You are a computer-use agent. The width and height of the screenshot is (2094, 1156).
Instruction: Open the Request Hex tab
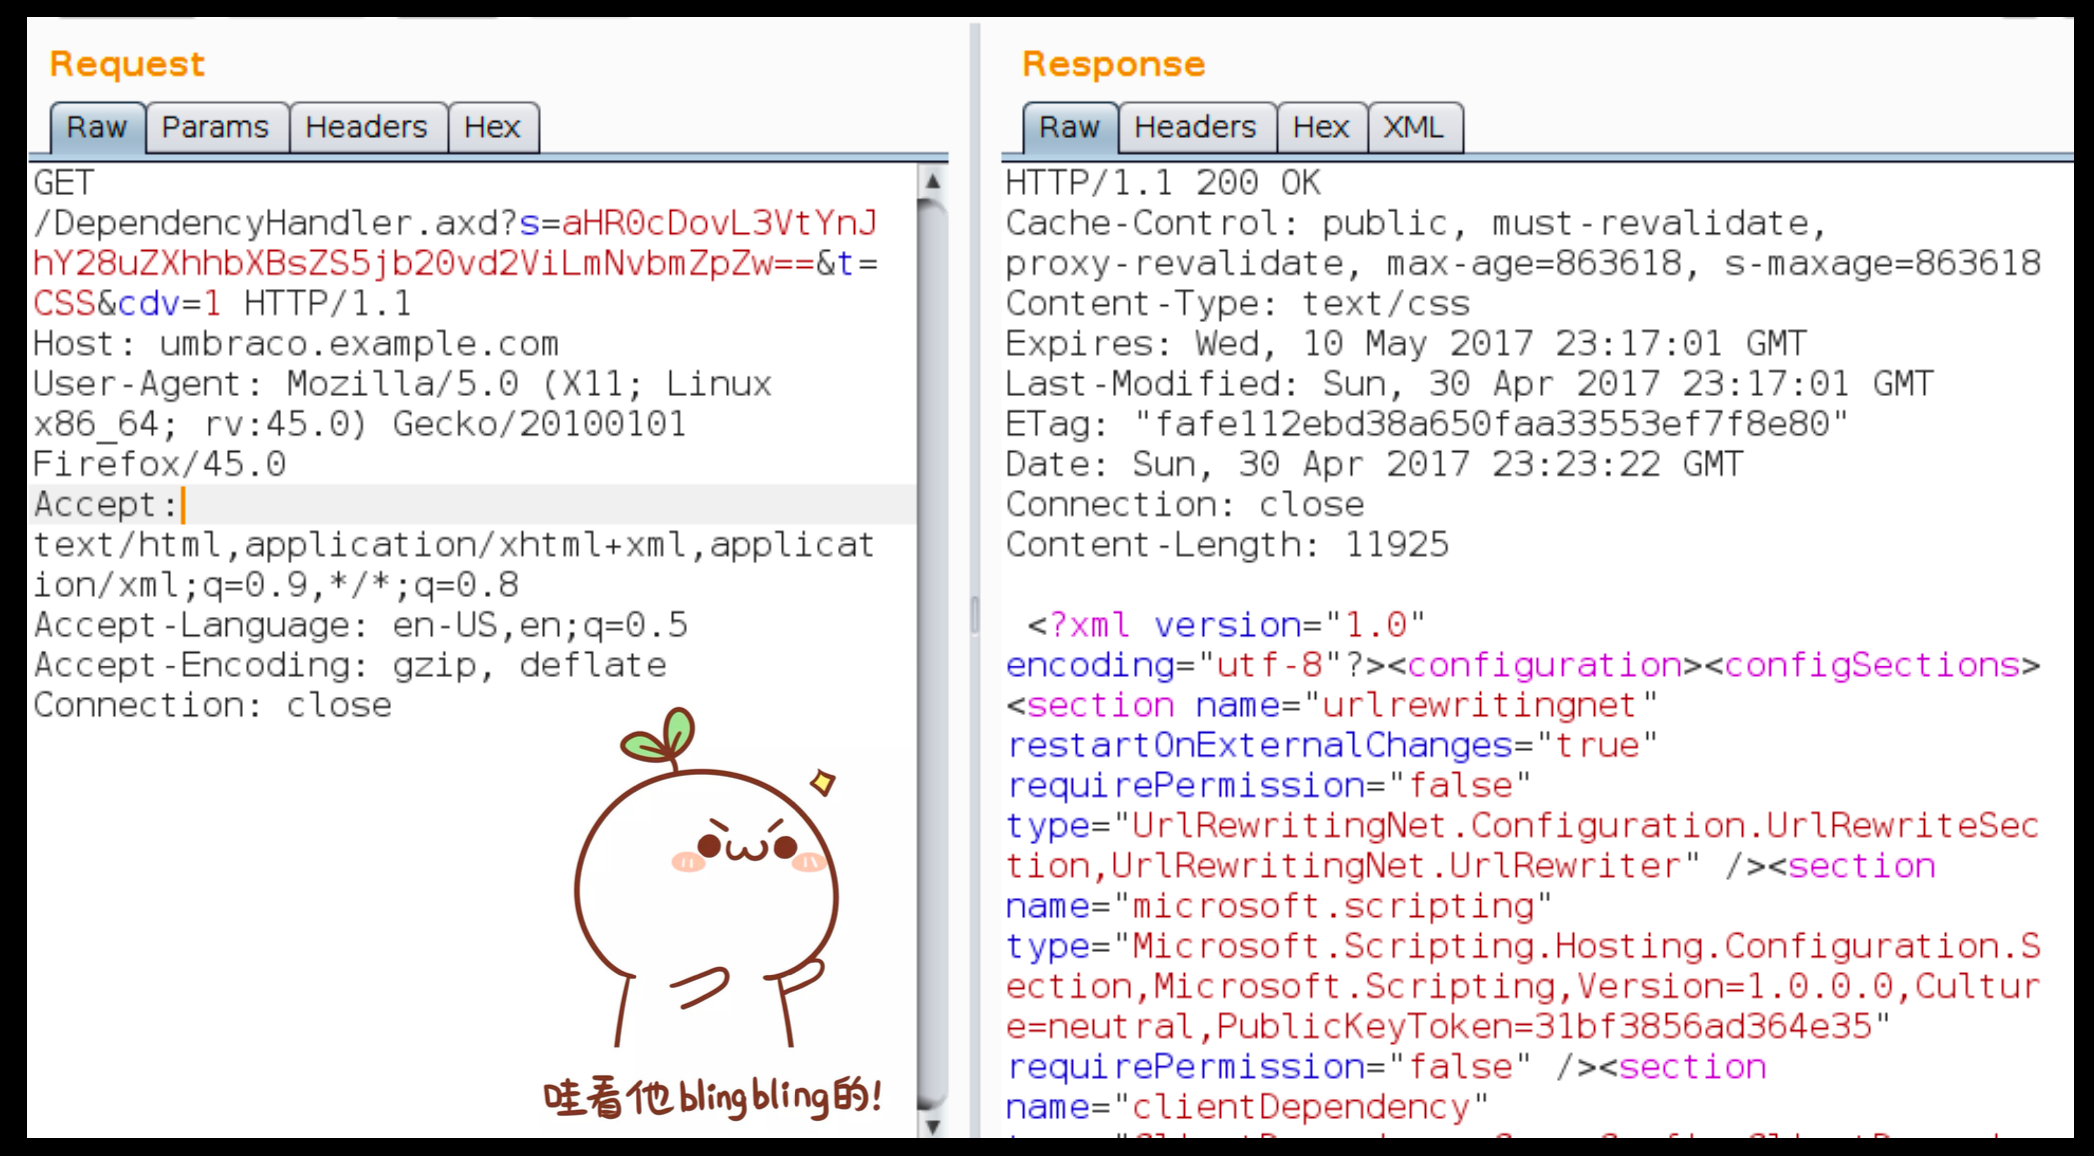pos(492,128)
